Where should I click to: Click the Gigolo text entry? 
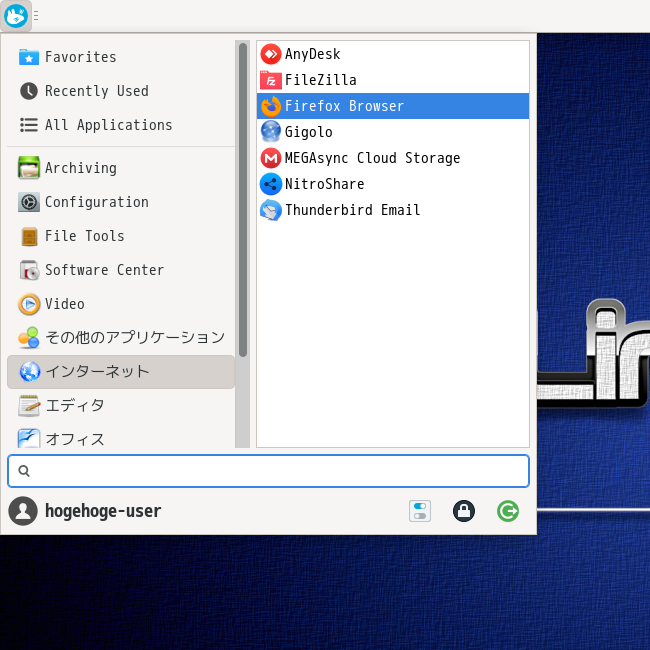point(308,132)
